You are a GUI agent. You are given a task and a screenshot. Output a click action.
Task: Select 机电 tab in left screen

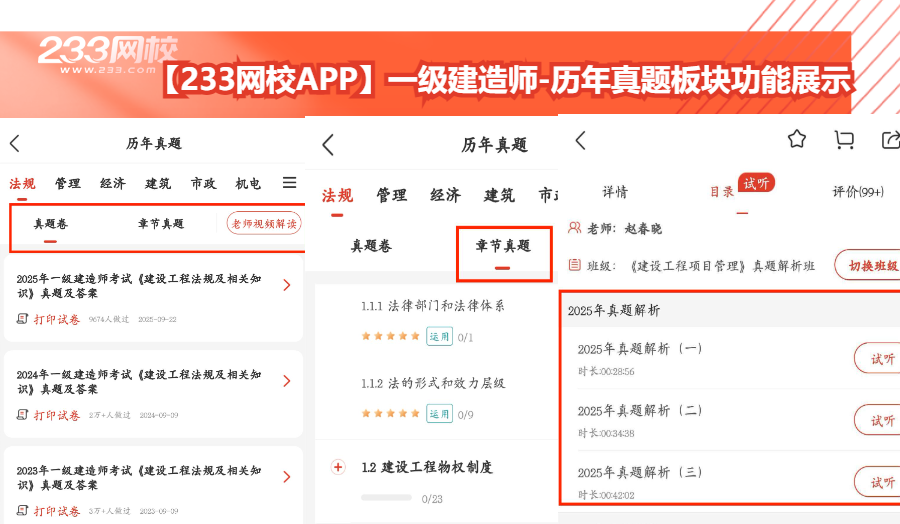[248, 184]
